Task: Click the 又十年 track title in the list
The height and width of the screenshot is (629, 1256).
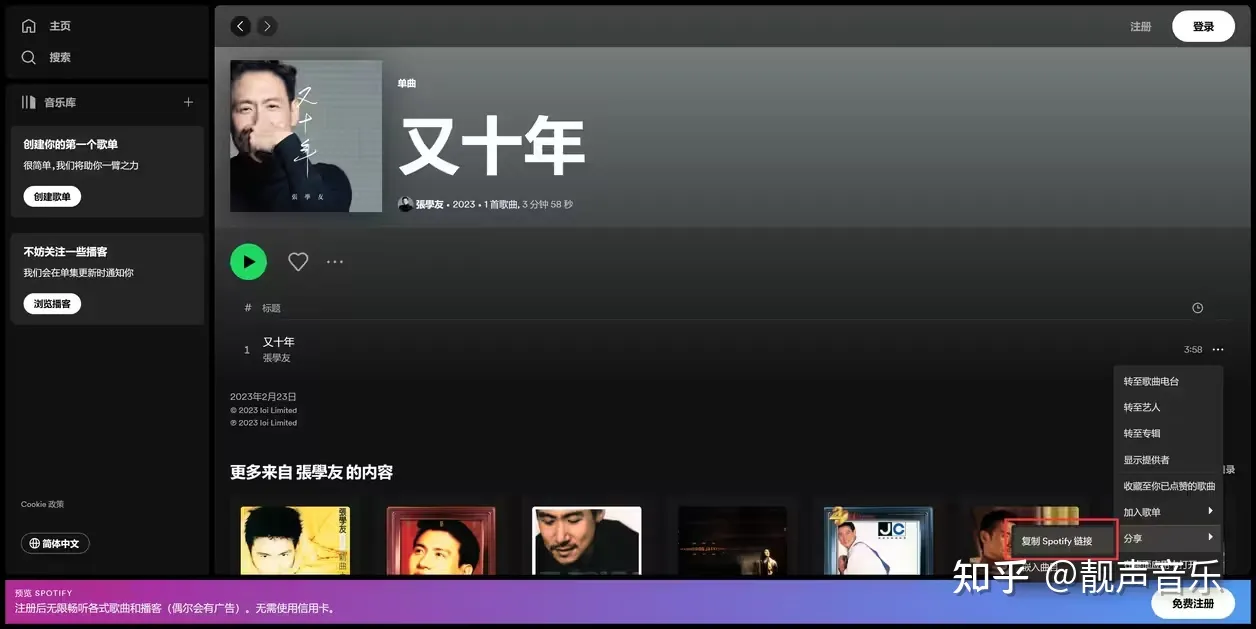Action: (278, 342)
